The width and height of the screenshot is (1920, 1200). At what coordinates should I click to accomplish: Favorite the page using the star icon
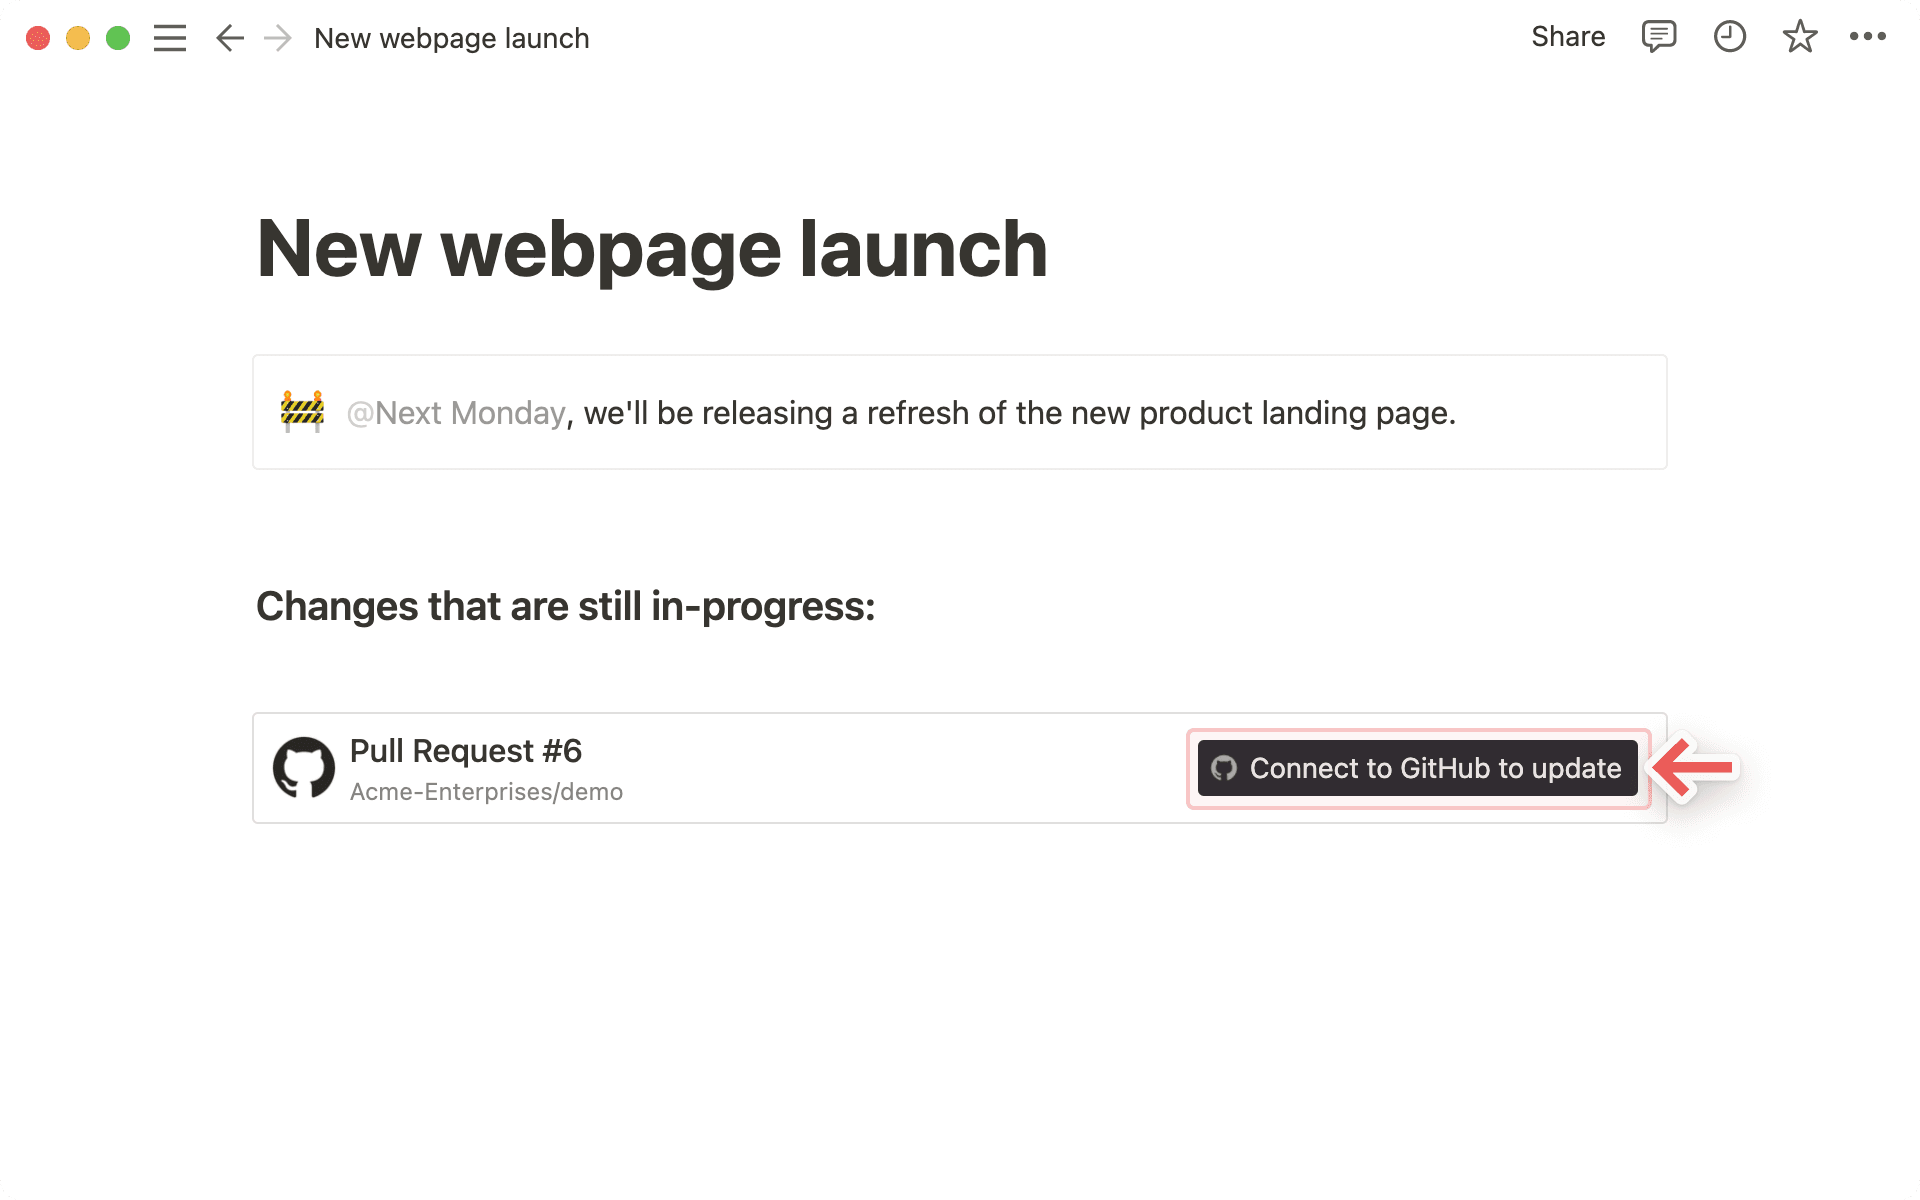pyautogui.click(x=1799, y=37)
